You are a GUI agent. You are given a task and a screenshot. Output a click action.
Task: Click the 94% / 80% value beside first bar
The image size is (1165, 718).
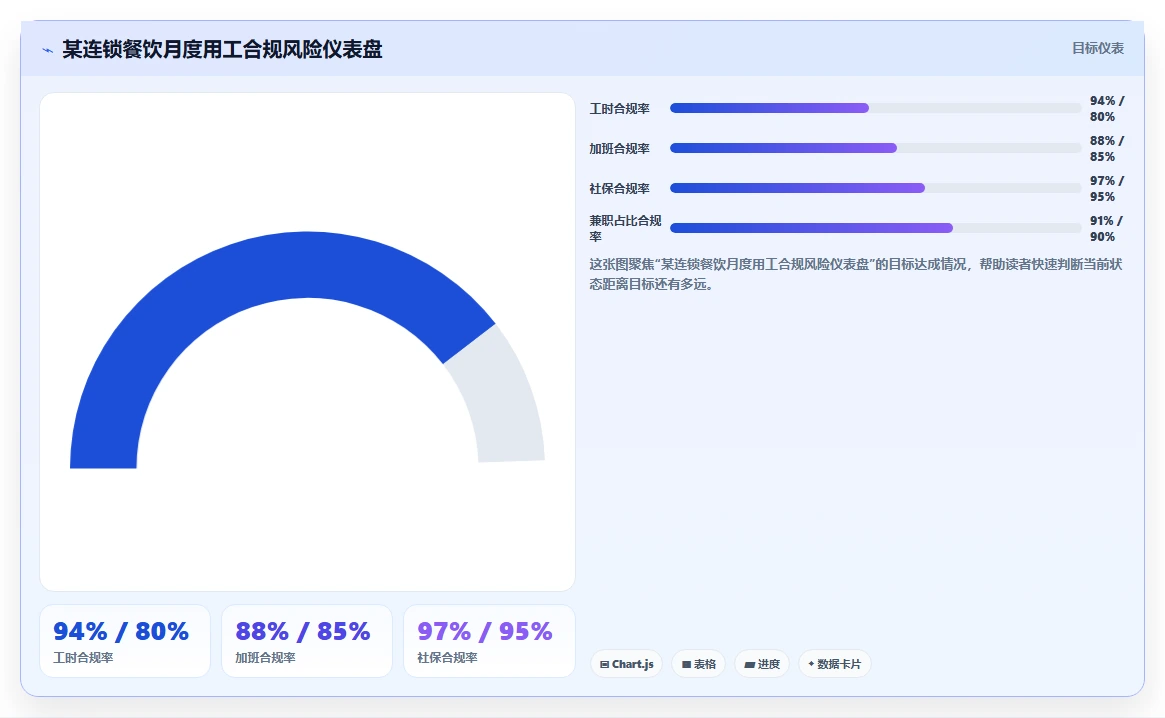1107,109
